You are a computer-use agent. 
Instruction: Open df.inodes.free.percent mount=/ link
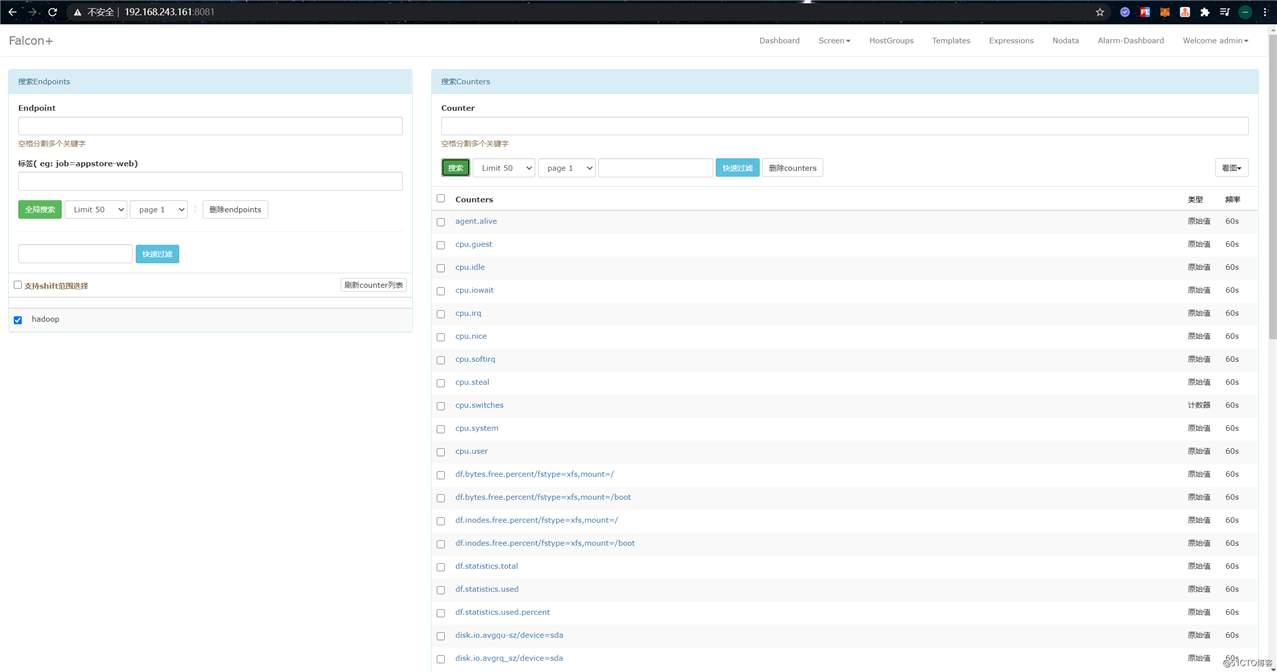coord(536,520)
